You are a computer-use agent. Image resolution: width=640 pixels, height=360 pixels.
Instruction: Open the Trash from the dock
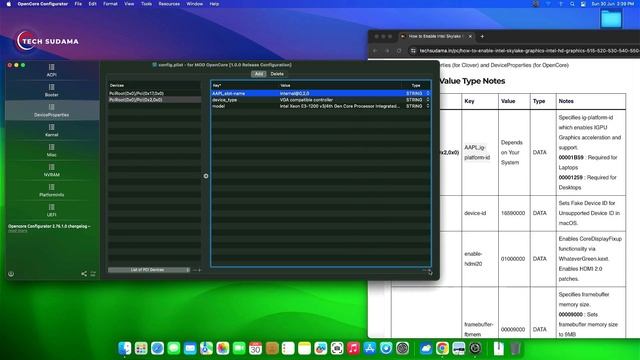(x=515, y=348)
